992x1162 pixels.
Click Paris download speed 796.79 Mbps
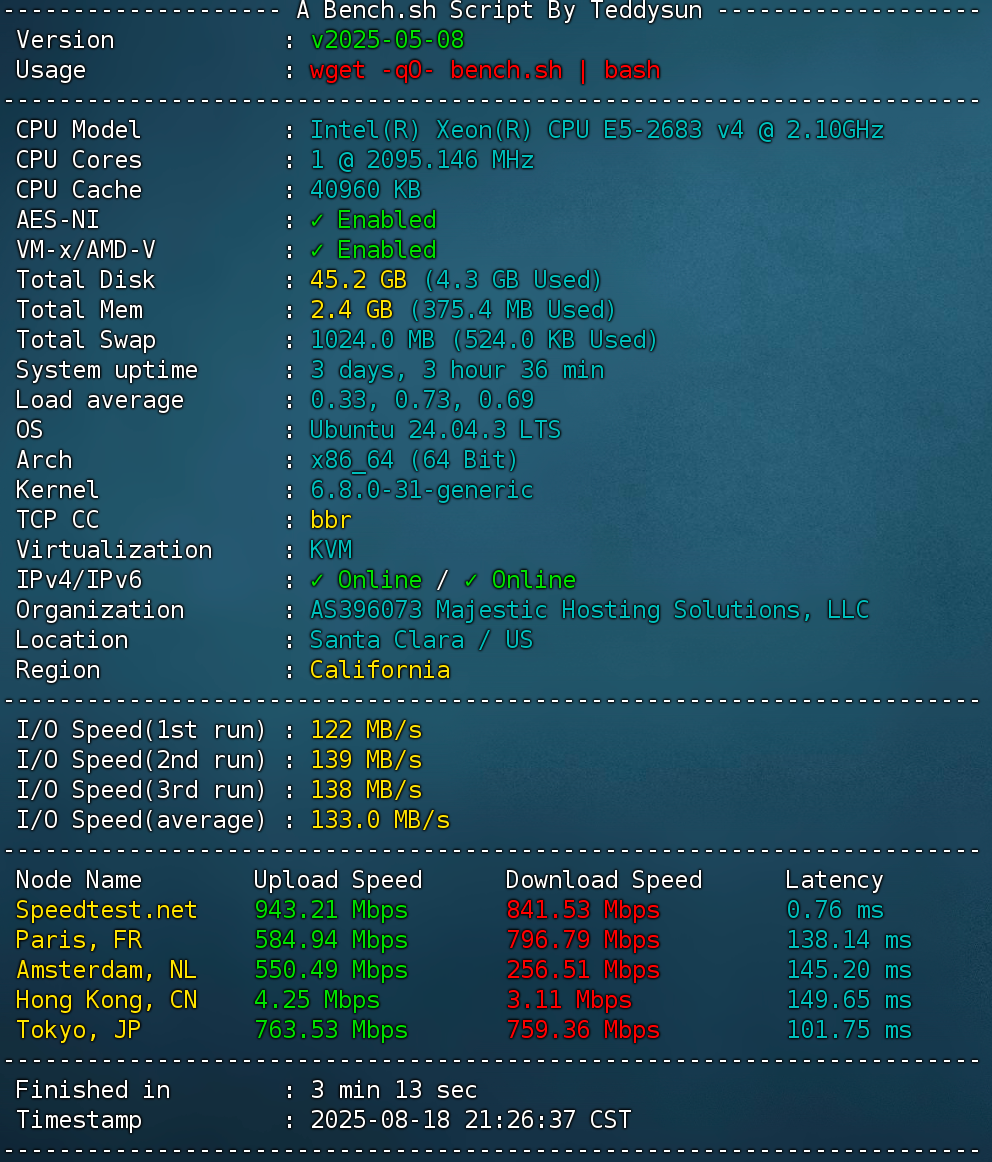point(583,940)
